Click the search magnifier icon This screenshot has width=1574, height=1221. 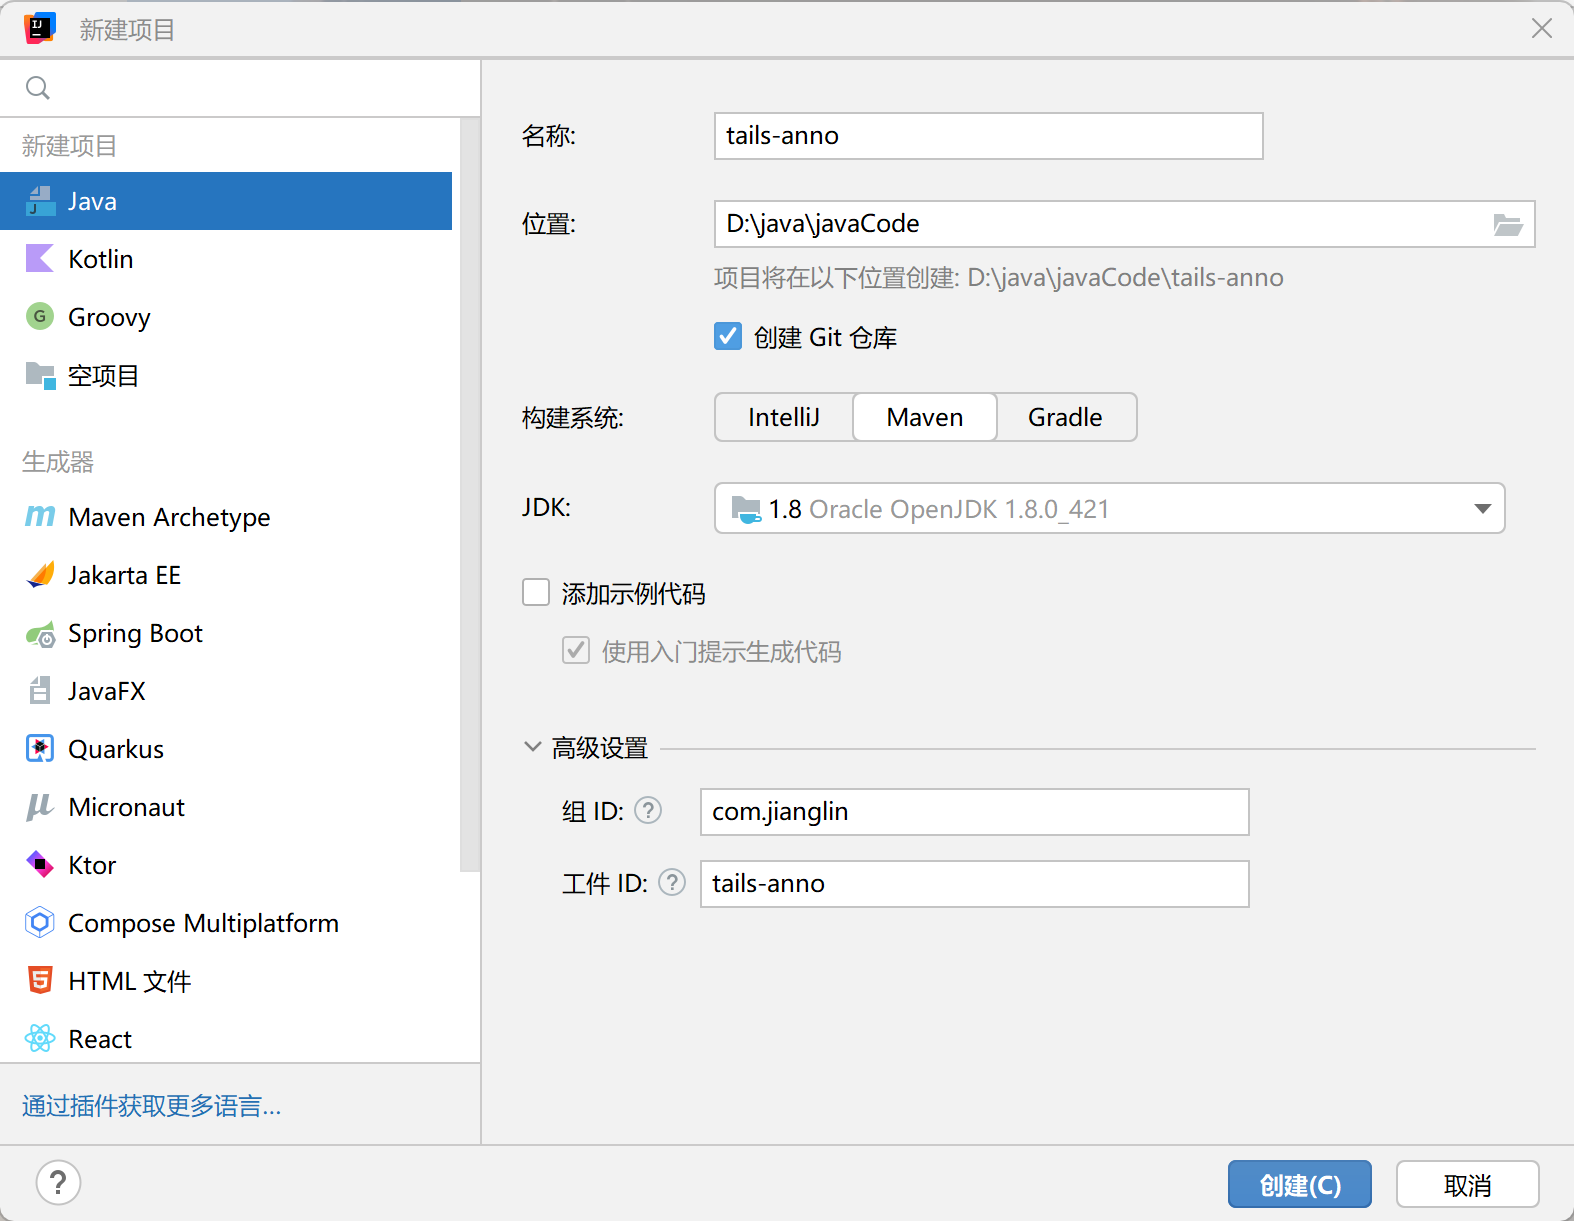coord(38,88)
